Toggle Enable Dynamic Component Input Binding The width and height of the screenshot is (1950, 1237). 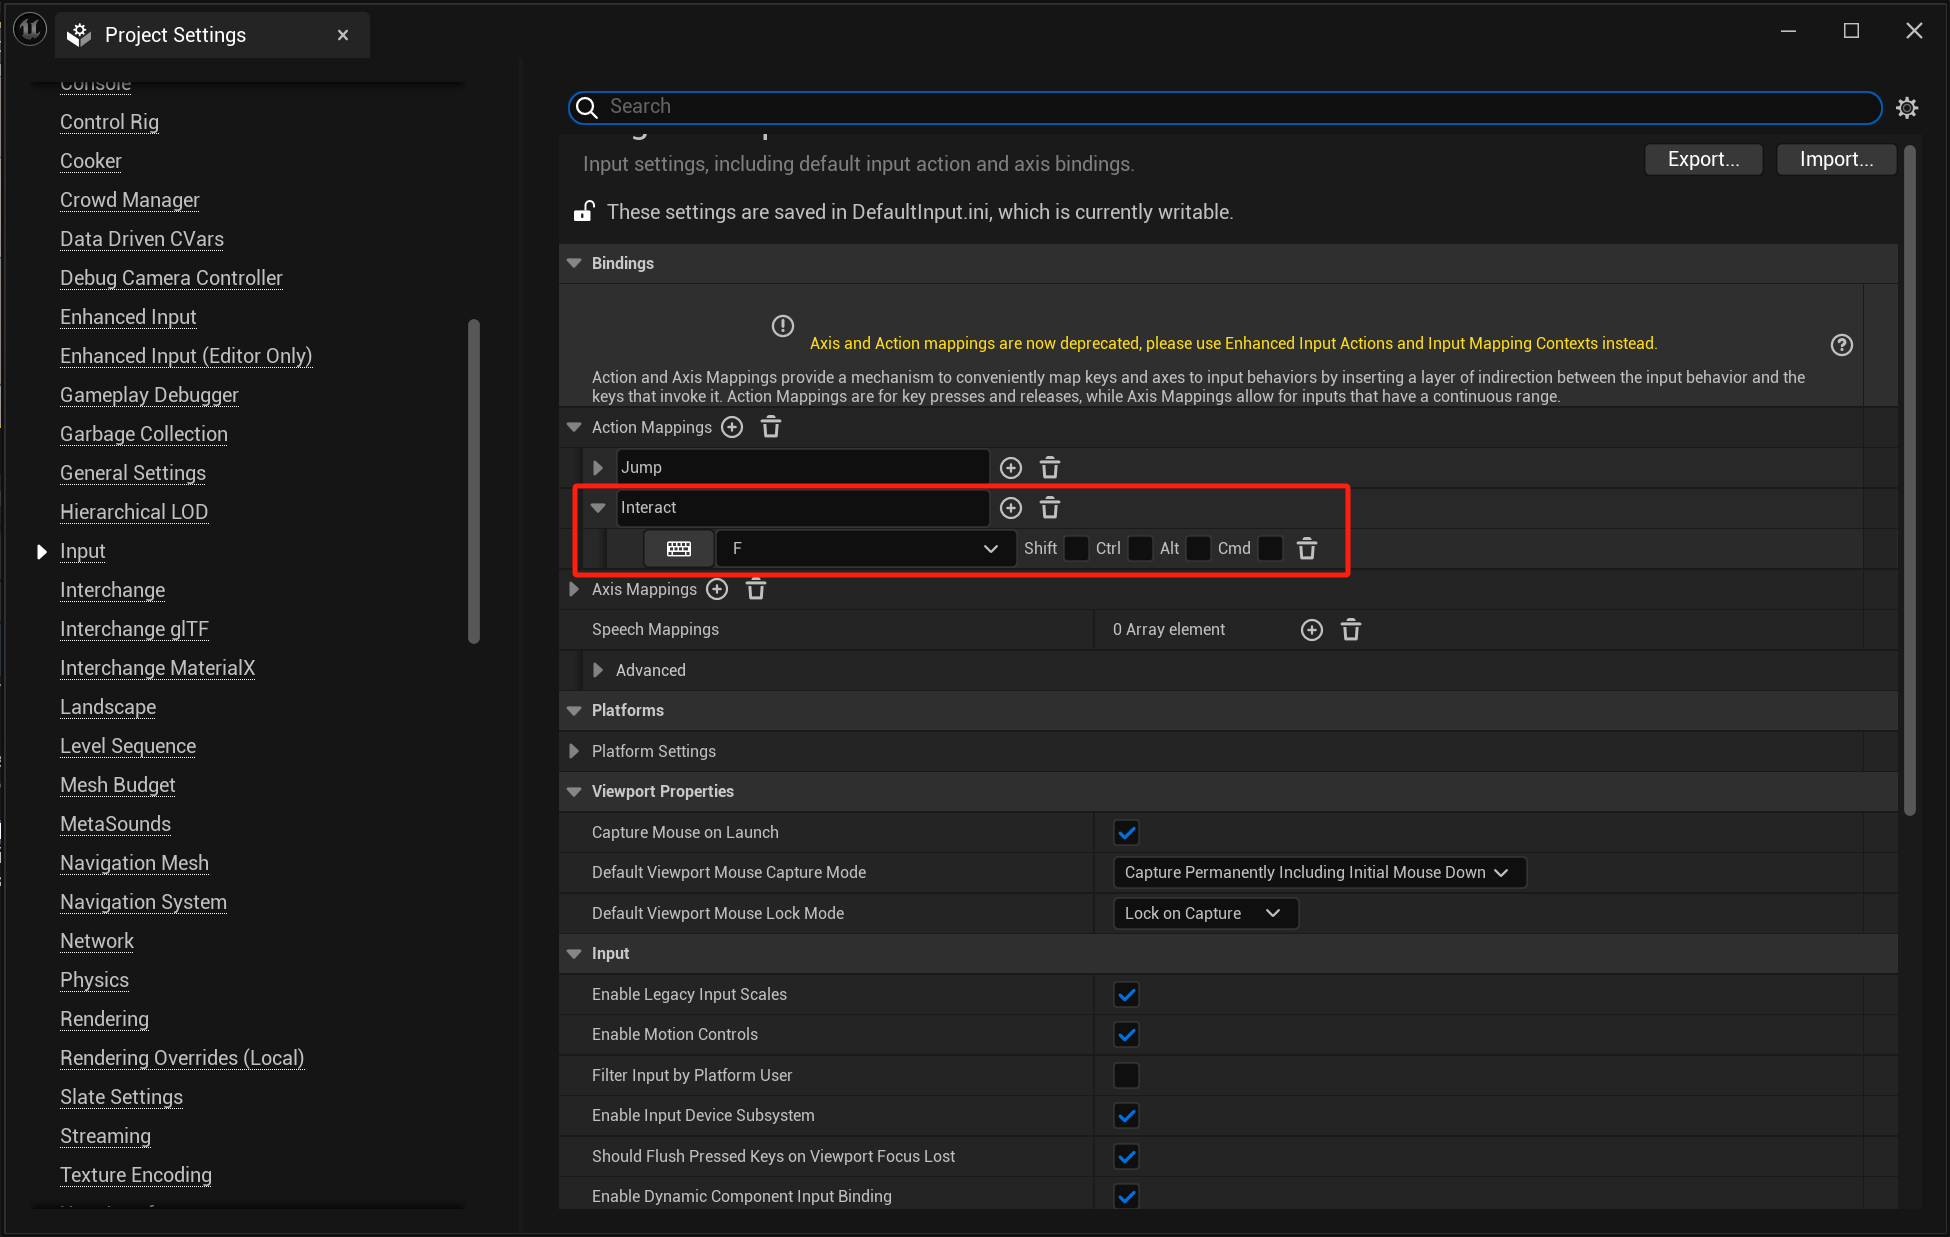[1127, 1197]
